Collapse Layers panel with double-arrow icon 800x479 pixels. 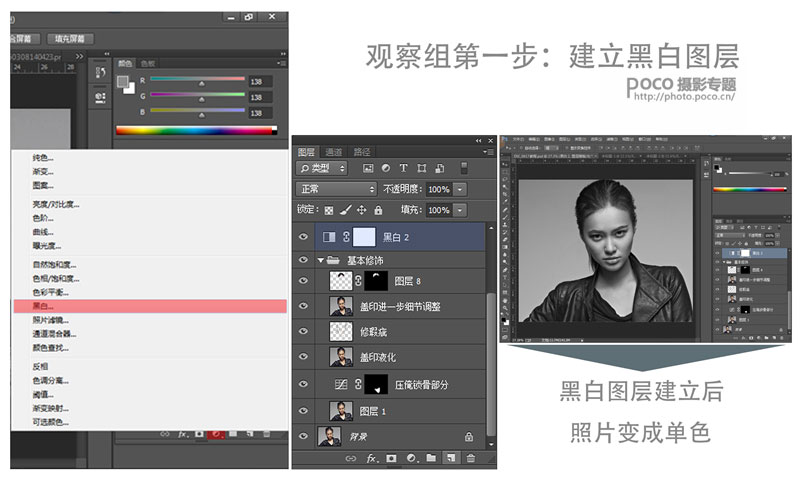point(478,141)
